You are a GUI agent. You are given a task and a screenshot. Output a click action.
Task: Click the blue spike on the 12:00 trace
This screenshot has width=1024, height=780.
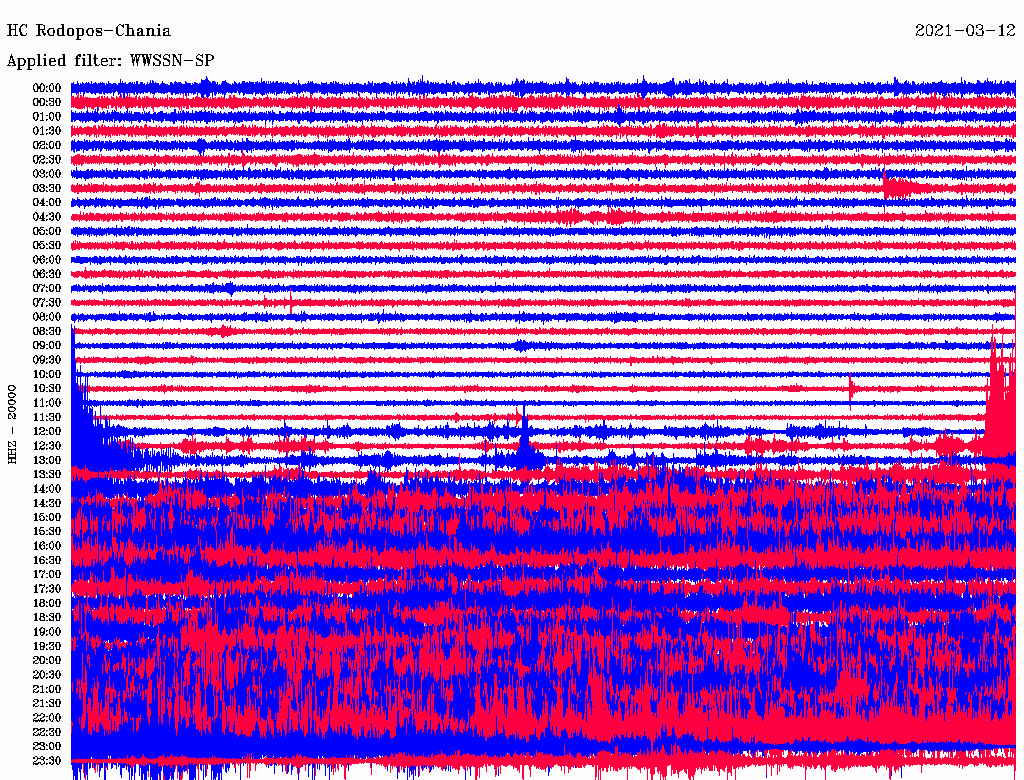[x=524, y=434]
